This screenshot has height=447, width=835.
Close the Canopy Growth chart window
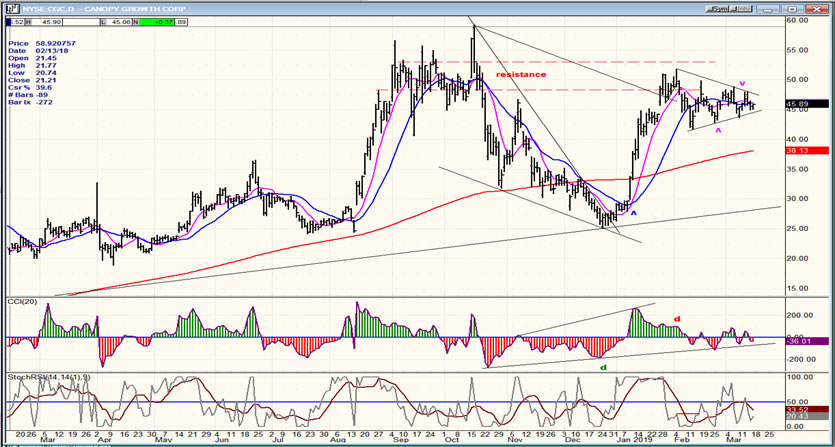pyautogui.click(x=817, y=9)
